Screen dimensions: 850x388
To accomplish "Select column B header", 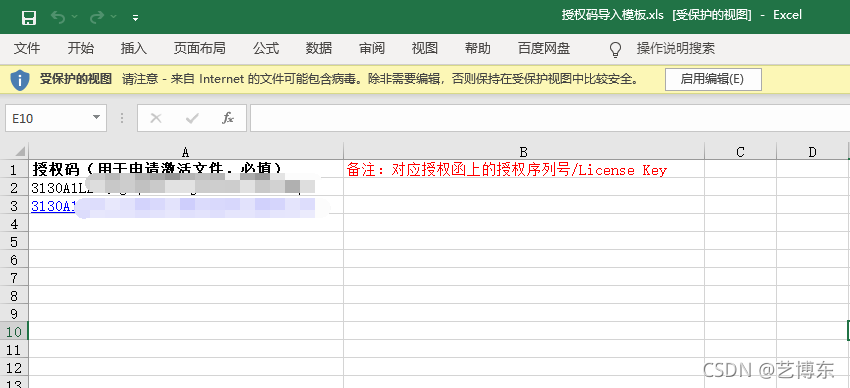I will (x=524, y=152).
